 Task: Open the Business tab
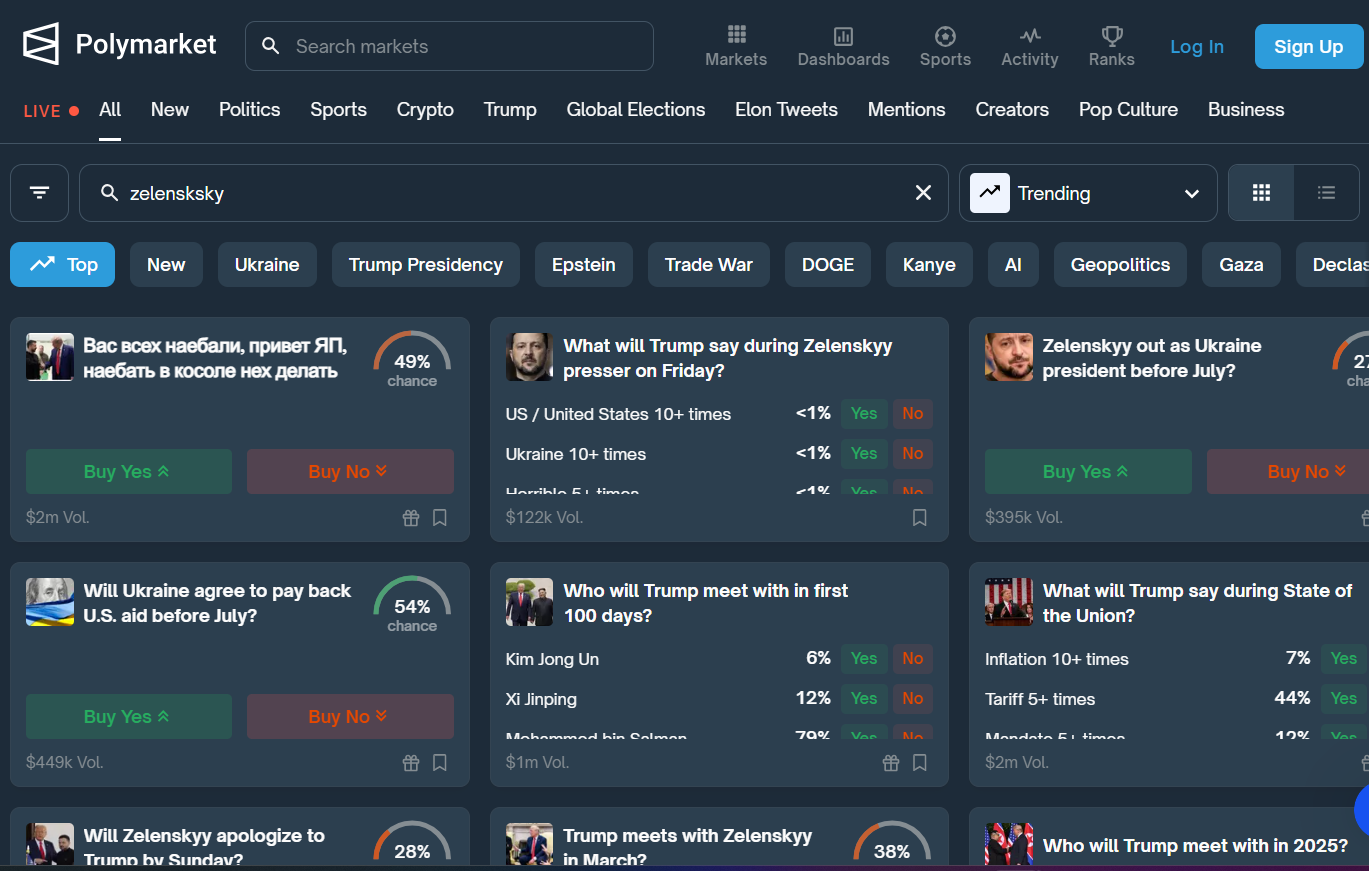tap(1246, 110)
